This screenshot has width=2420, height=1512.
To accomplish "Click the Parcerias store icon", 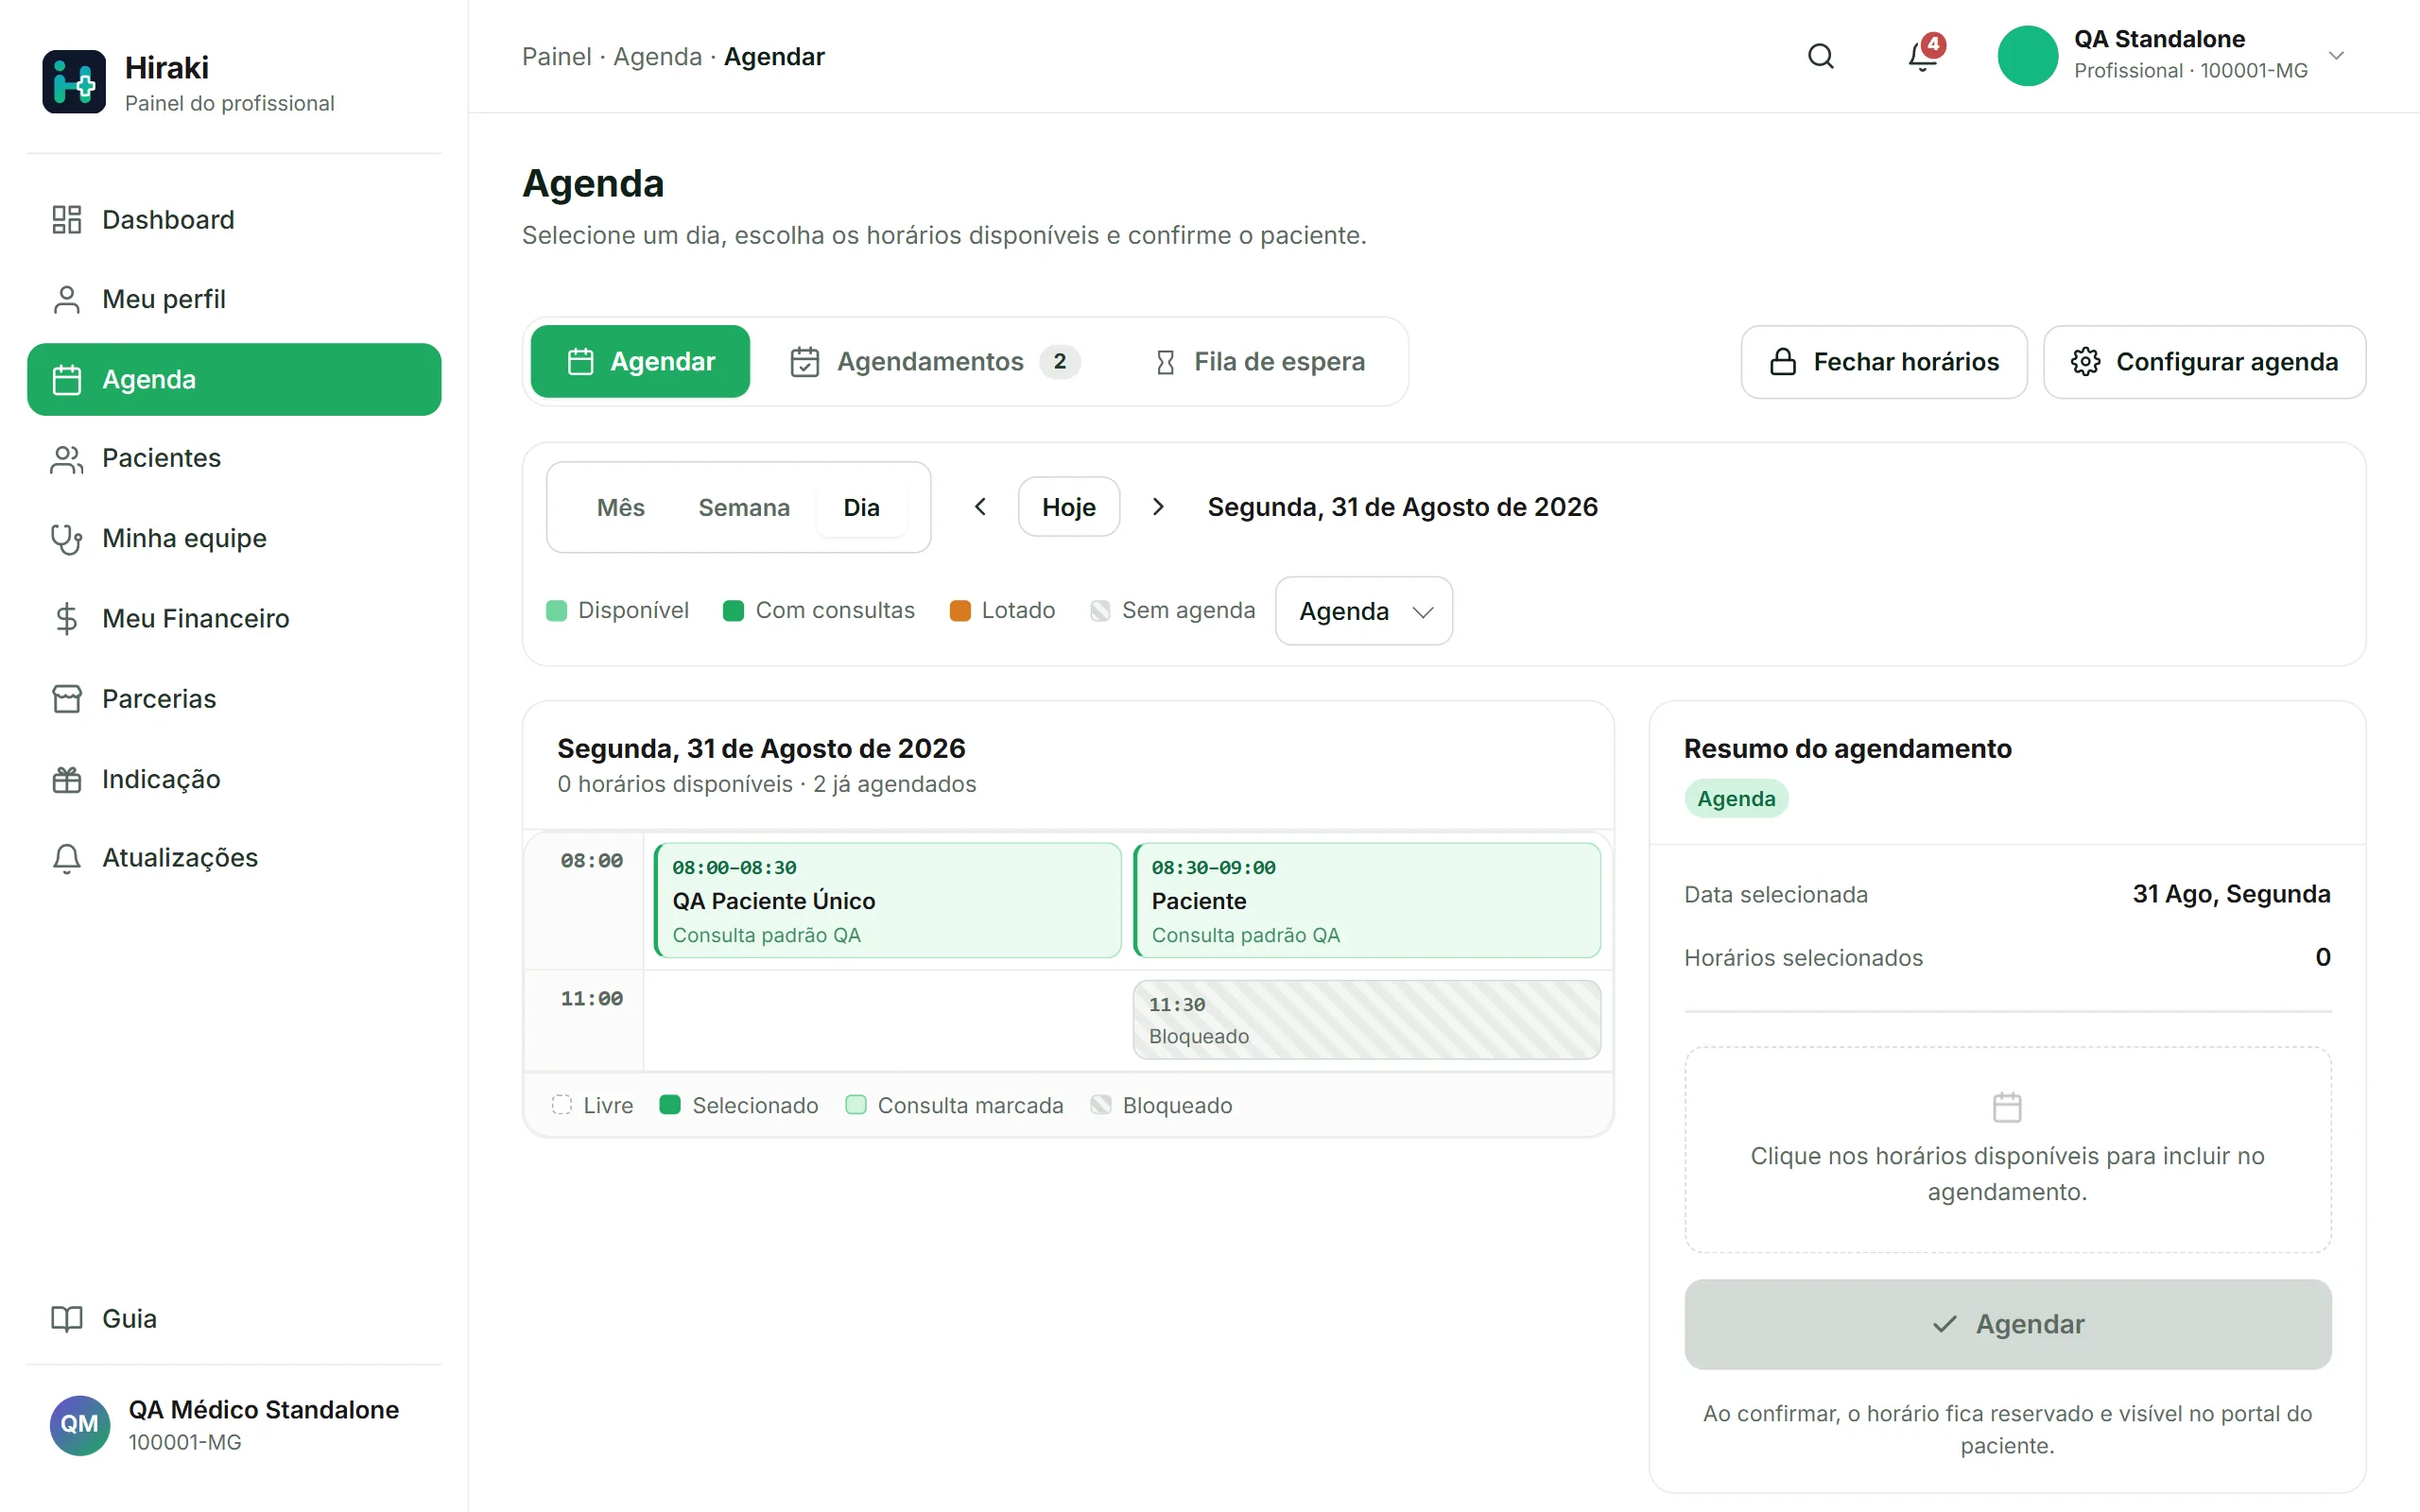I will (x=66, y=698).
